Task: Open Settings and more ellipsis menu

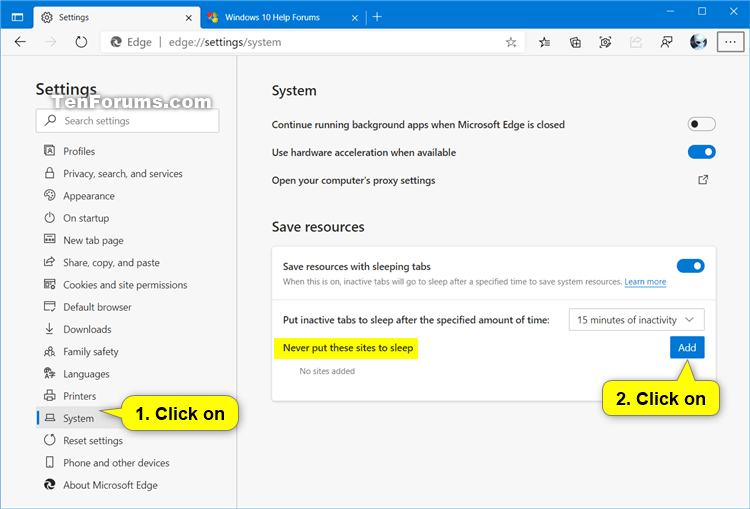Action: 730,42
